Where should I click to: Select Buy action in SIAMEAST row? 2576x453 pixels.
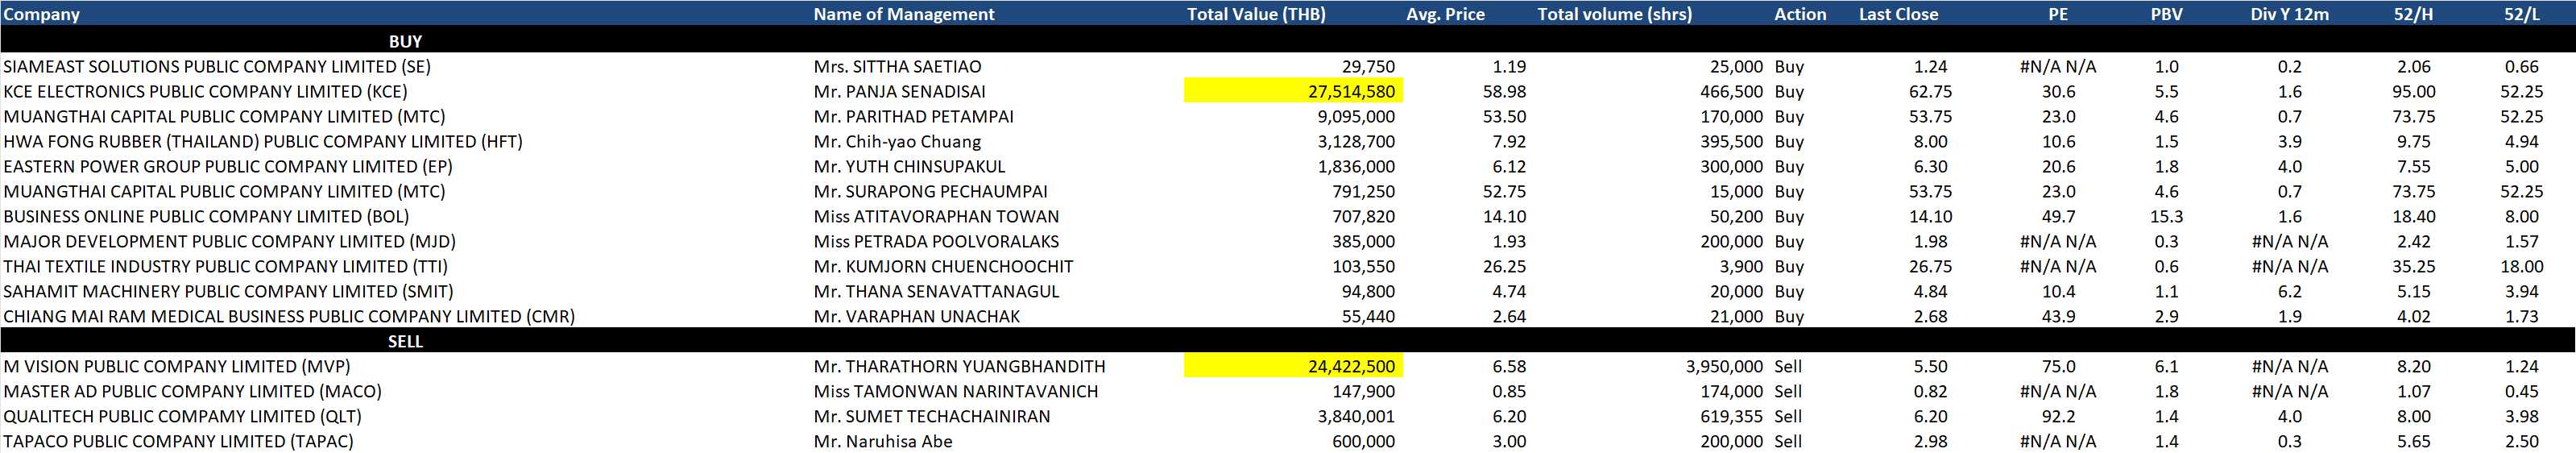[x=1789, y=66]
